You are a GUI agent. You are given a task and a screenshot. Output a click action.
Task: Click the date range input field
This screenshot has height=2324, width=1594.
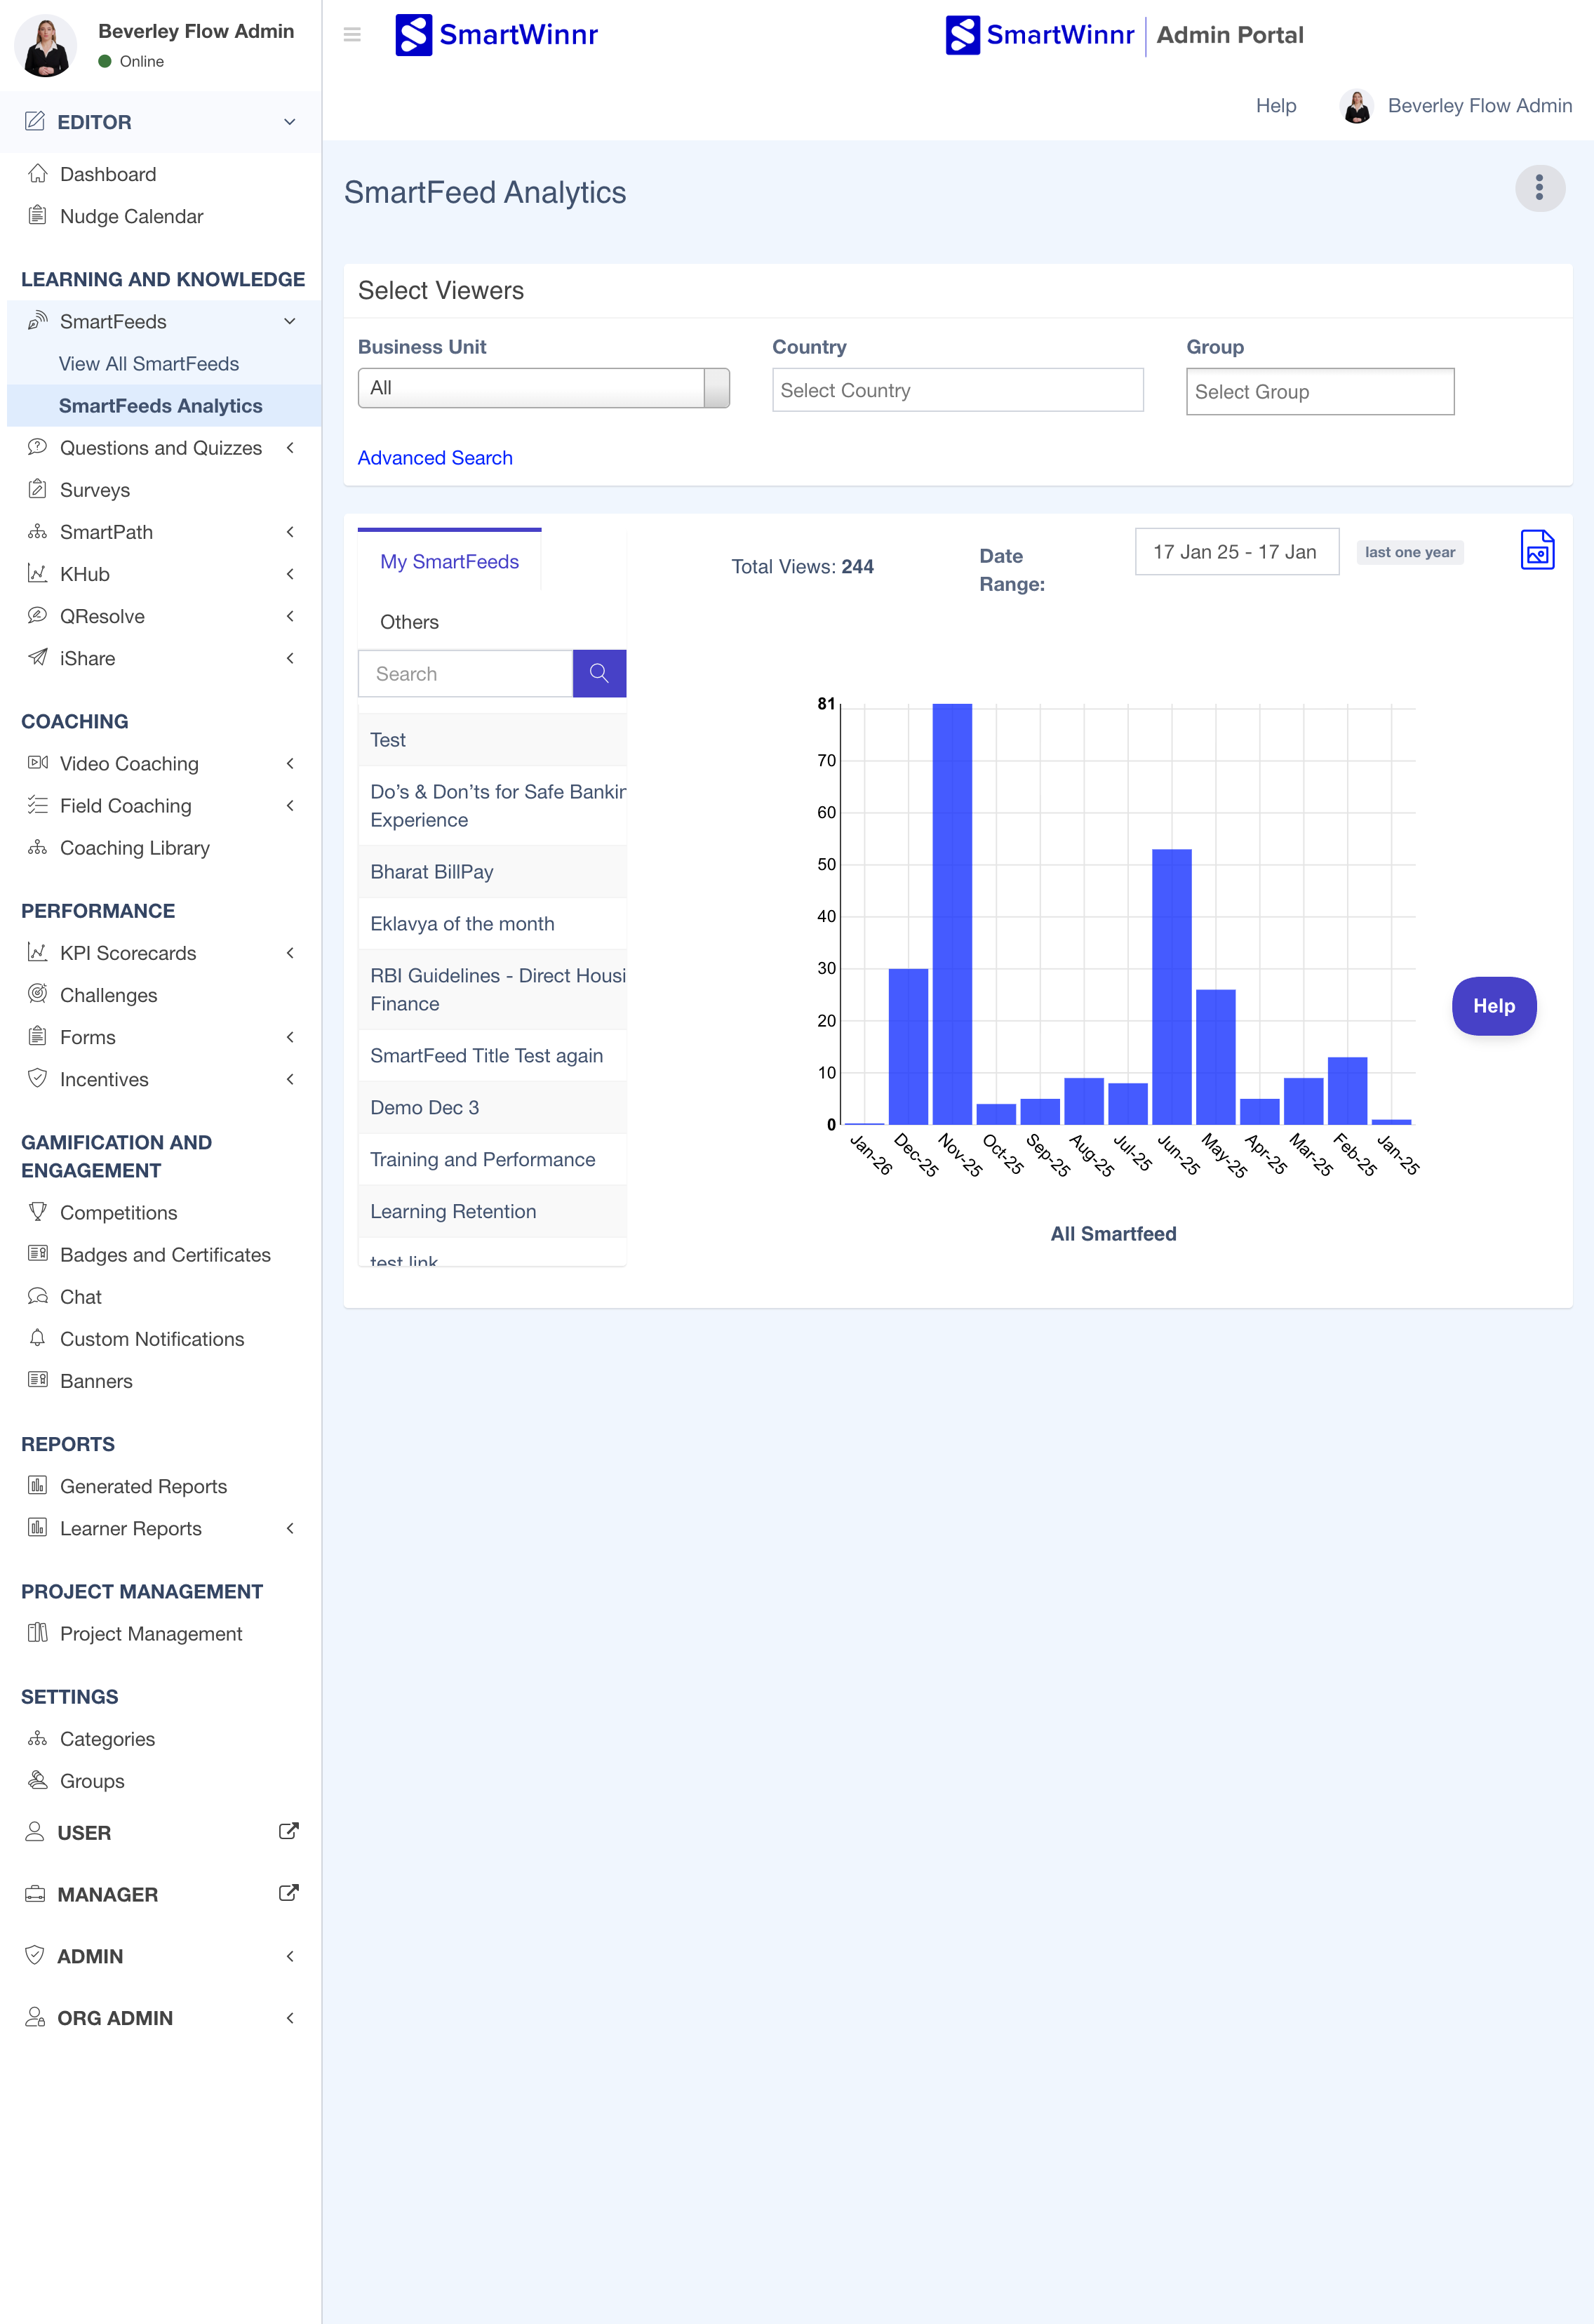(x=1236, y=552)
